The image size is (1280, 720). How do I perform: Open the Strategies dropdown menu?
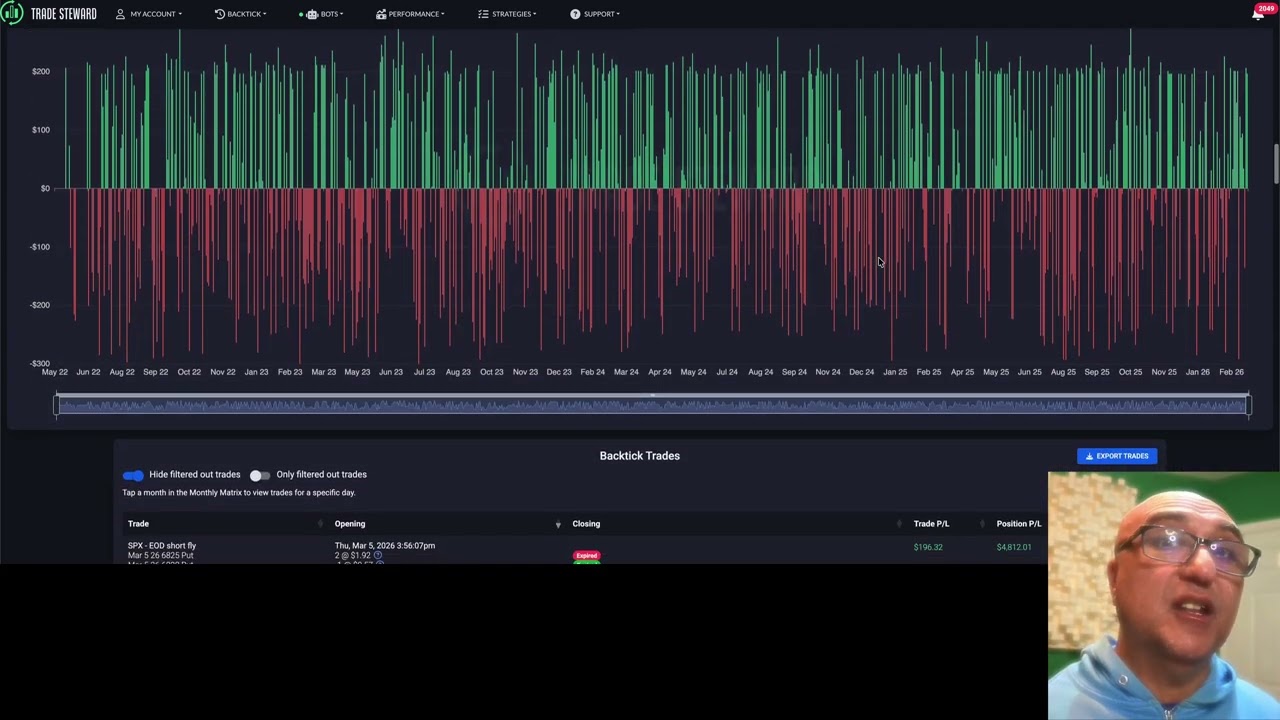pos(507,14)
